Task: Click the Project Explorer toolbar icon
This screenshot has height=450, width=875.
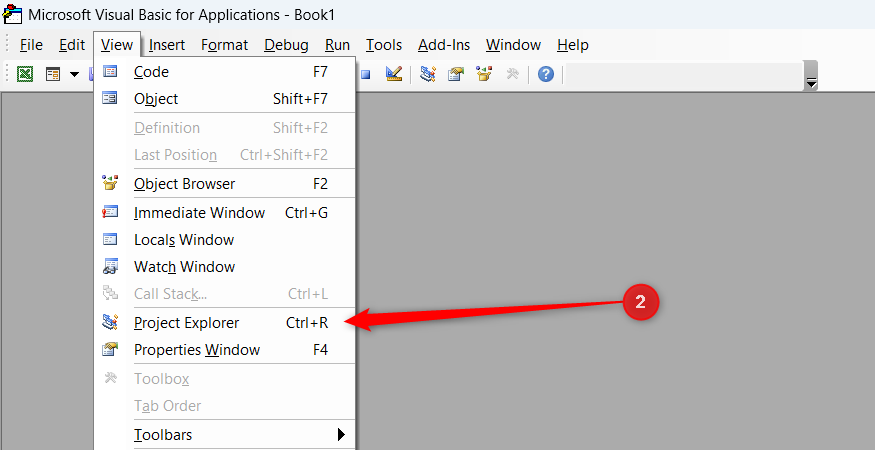Action: (x=428, y=74)
